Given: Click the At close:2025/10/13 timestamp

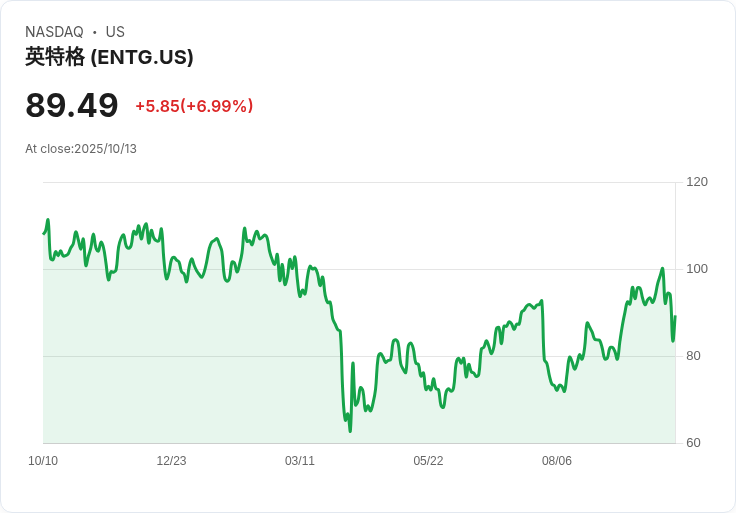Looking at the screenshot, I should point(81,149).
